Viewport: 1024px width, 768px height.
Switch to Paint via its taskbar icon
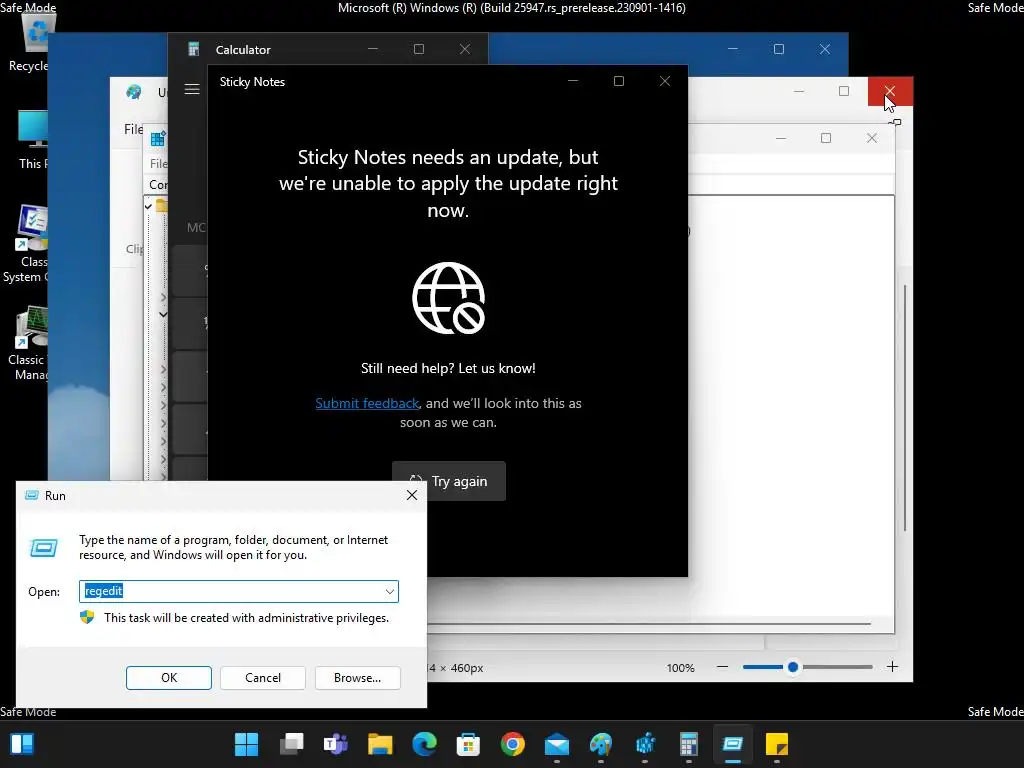click(x=601, y=744)
